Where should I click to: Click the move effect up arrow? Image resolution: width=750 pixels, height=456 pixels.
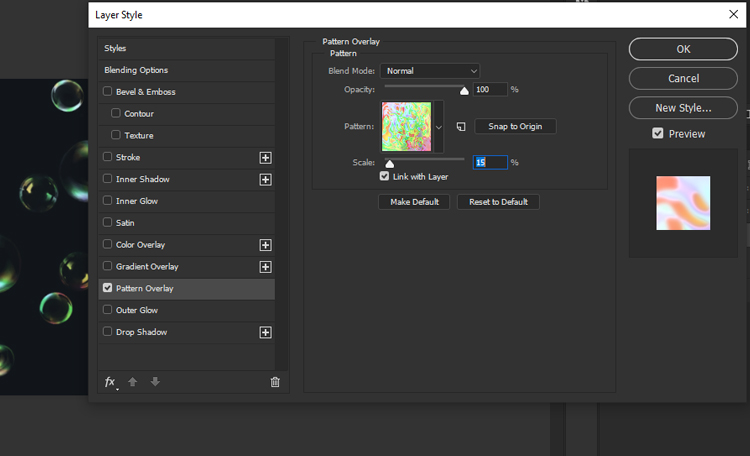point(133,382)
